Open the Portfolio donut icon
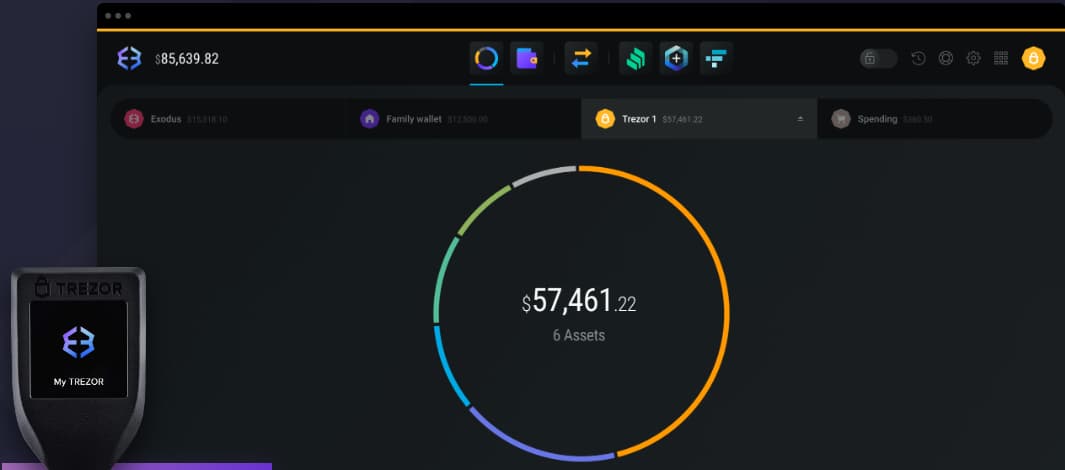The height and width of the screenshot is (470, 1065). pyautogui.click(x=486, y=59)
